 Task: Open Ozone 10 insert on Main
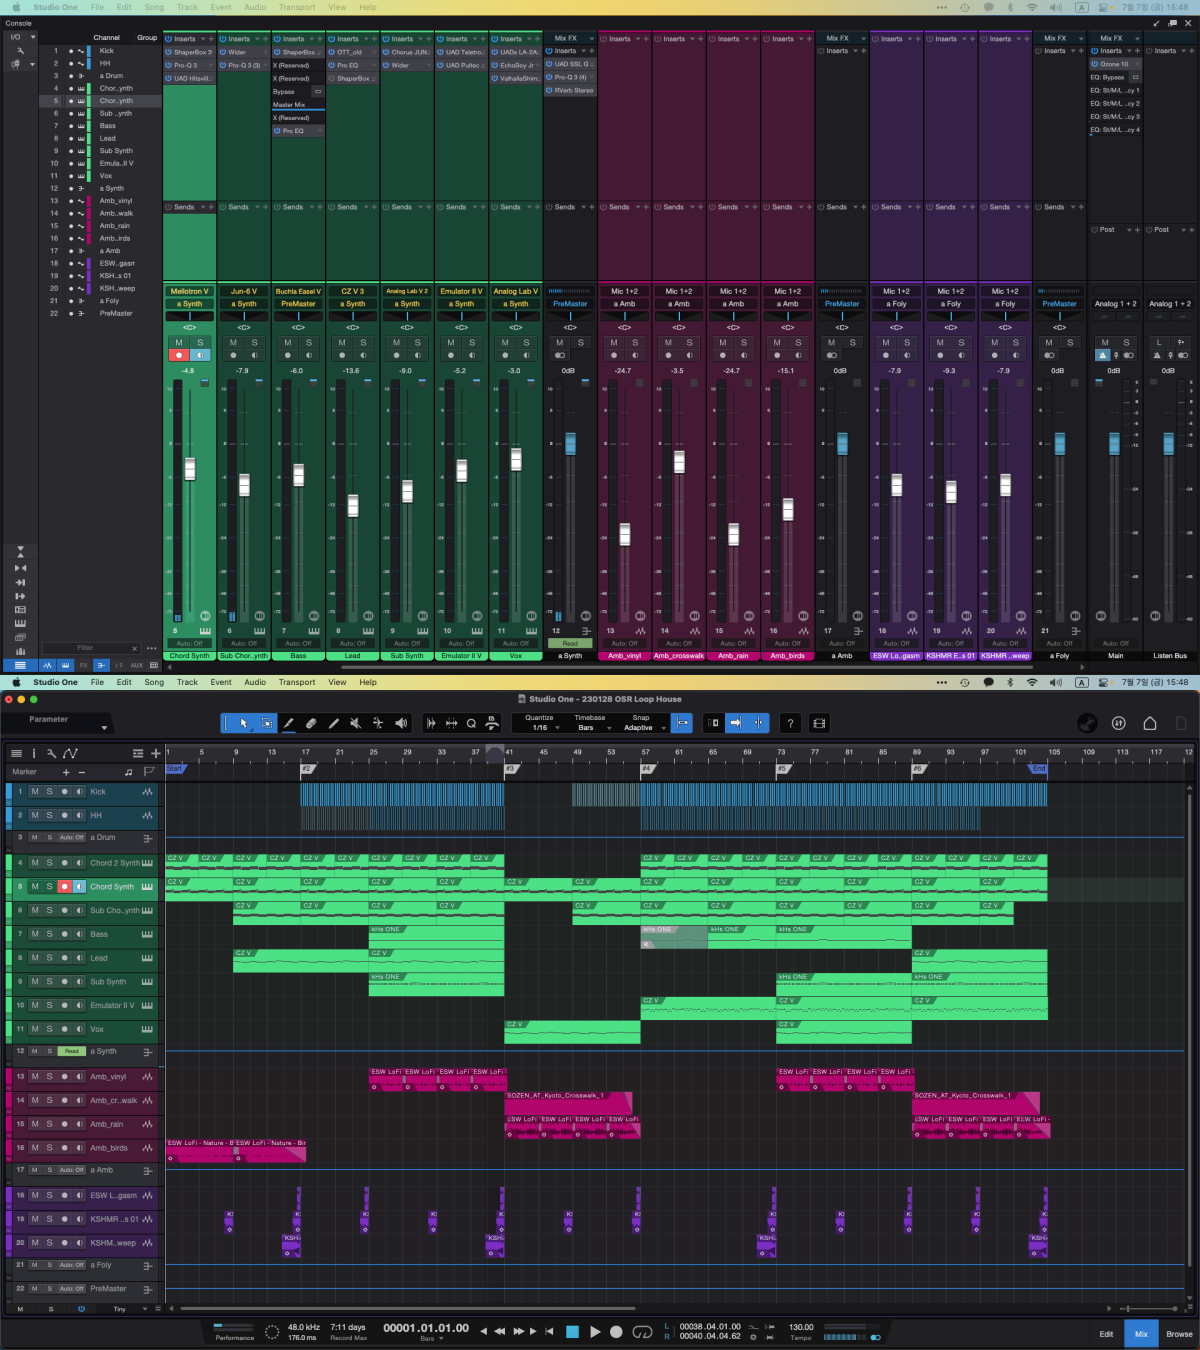[x=1114, y=64]
